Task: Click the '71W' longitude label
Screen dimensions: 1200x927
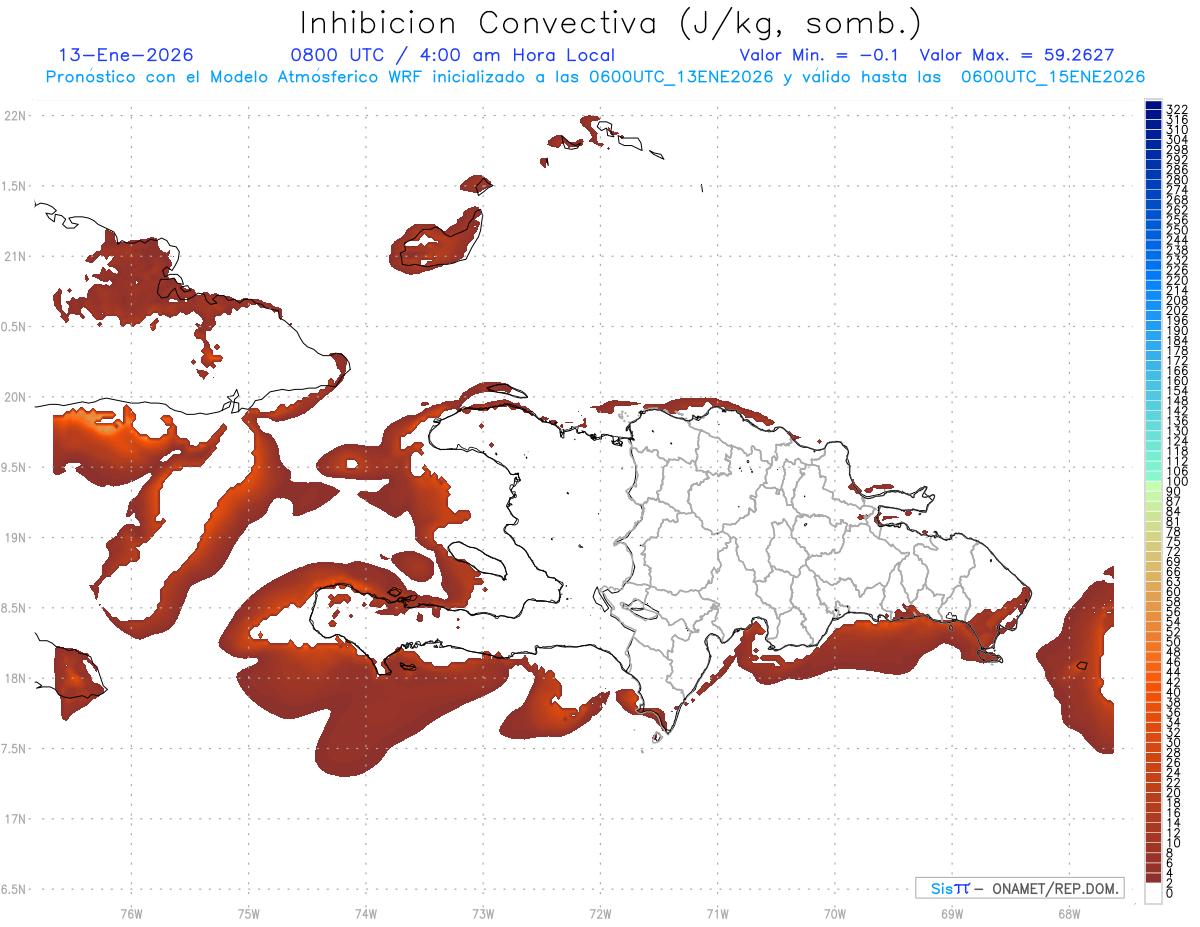Action: 717,913
